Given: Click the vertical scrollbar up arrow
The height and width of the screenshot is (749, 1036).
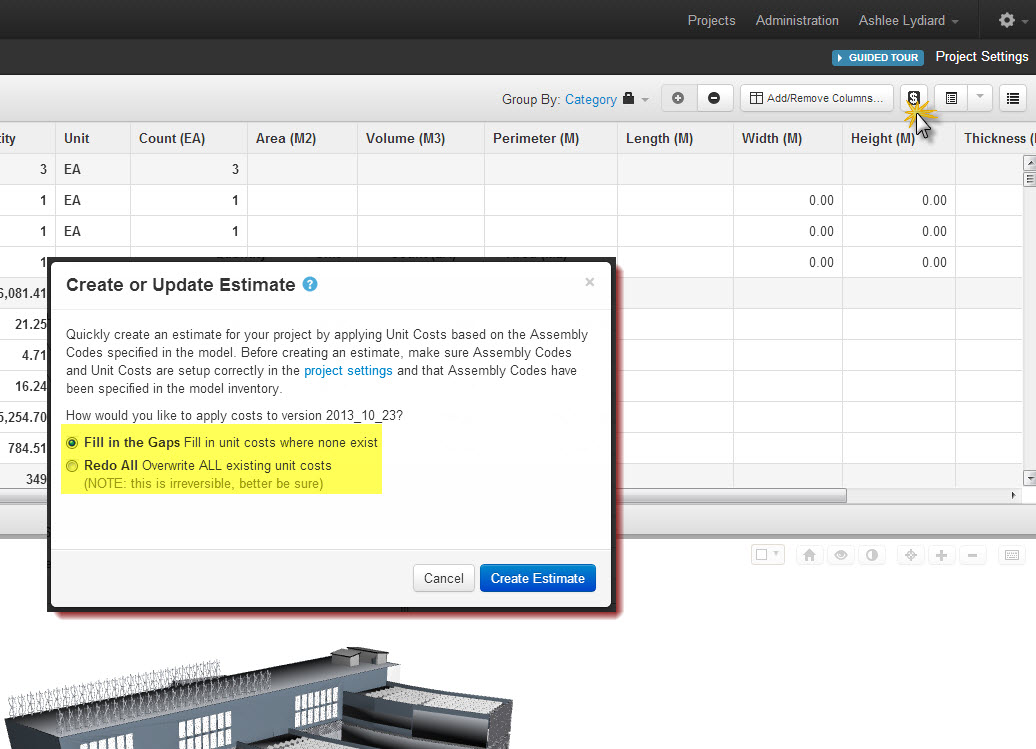Looking at the screenshot, I should (1029, 162).
